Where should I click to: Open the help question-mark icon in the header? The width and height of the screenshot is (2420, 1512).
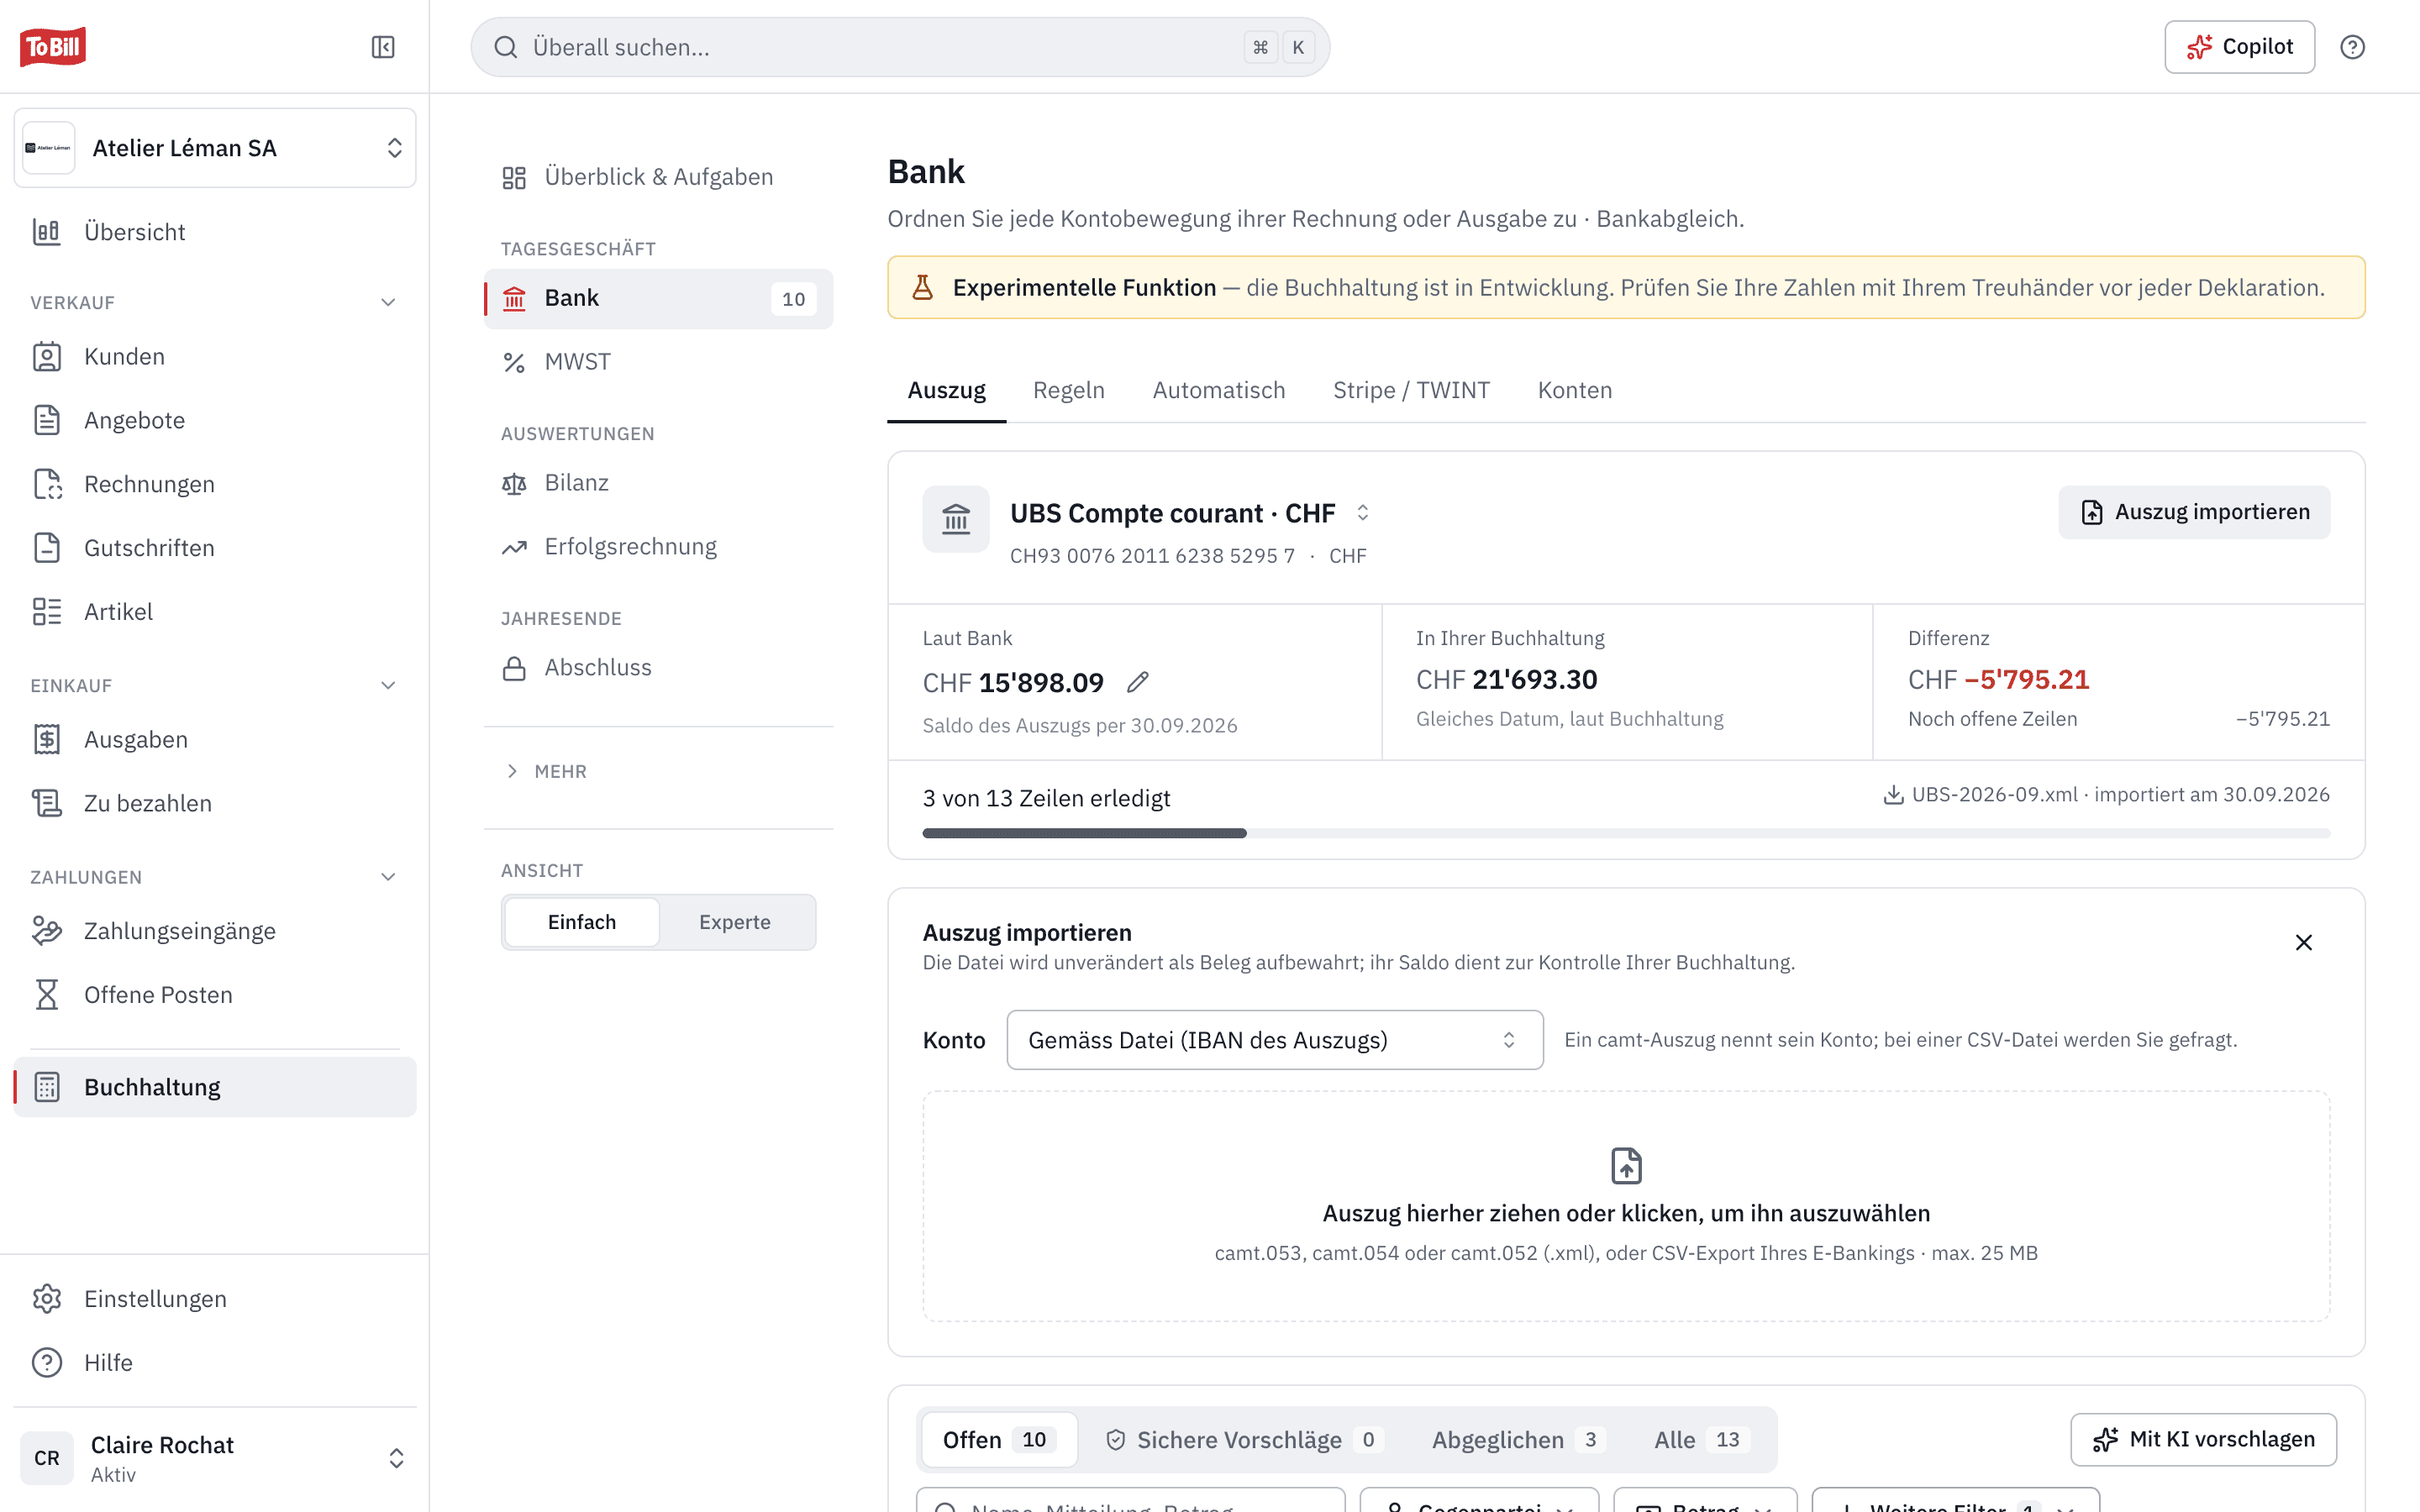2352,47
